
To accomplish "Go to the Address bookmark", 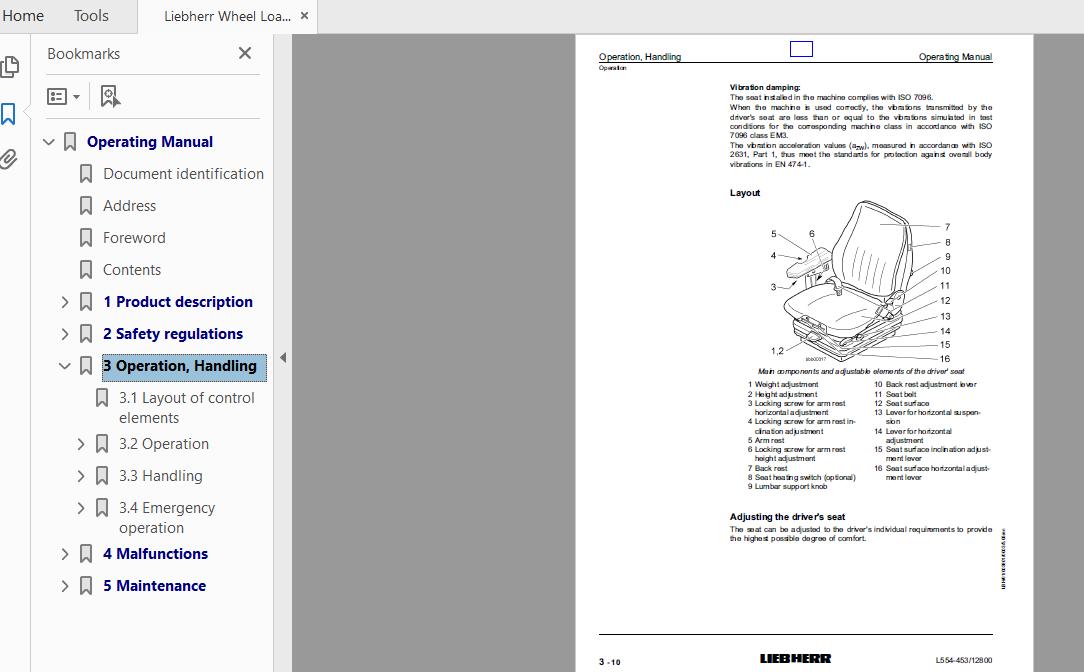I will [129, 205].
